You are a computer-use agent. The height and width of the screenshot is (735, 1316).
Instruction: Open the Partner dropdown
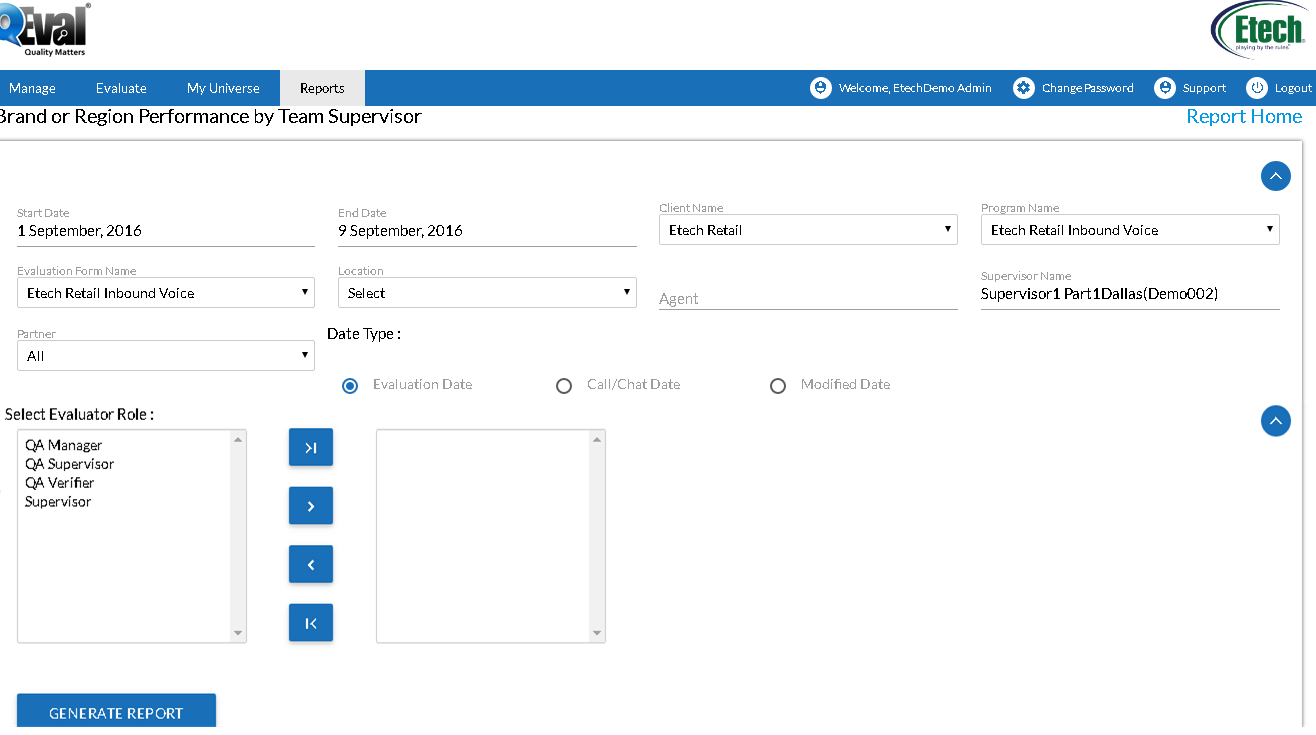coord(166,356)
